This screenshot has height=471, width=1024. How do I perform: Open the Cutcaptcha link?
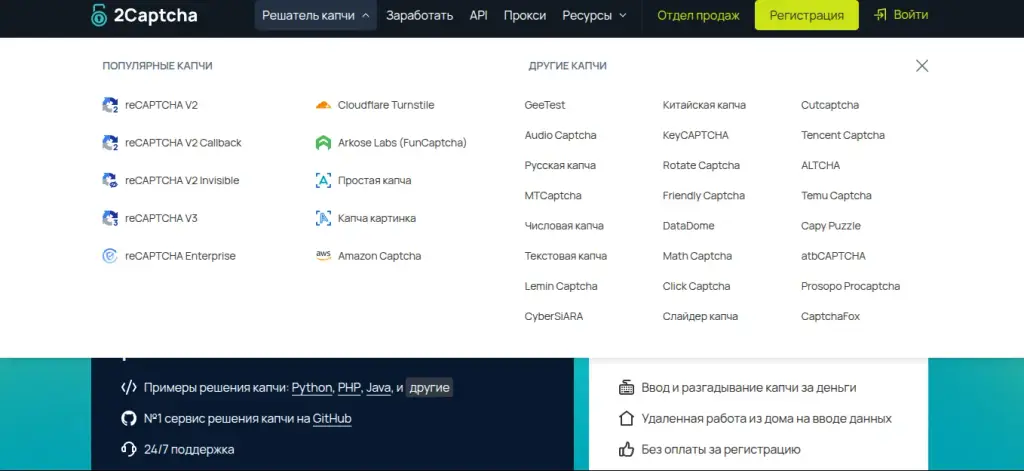click(x=830, y=105)
